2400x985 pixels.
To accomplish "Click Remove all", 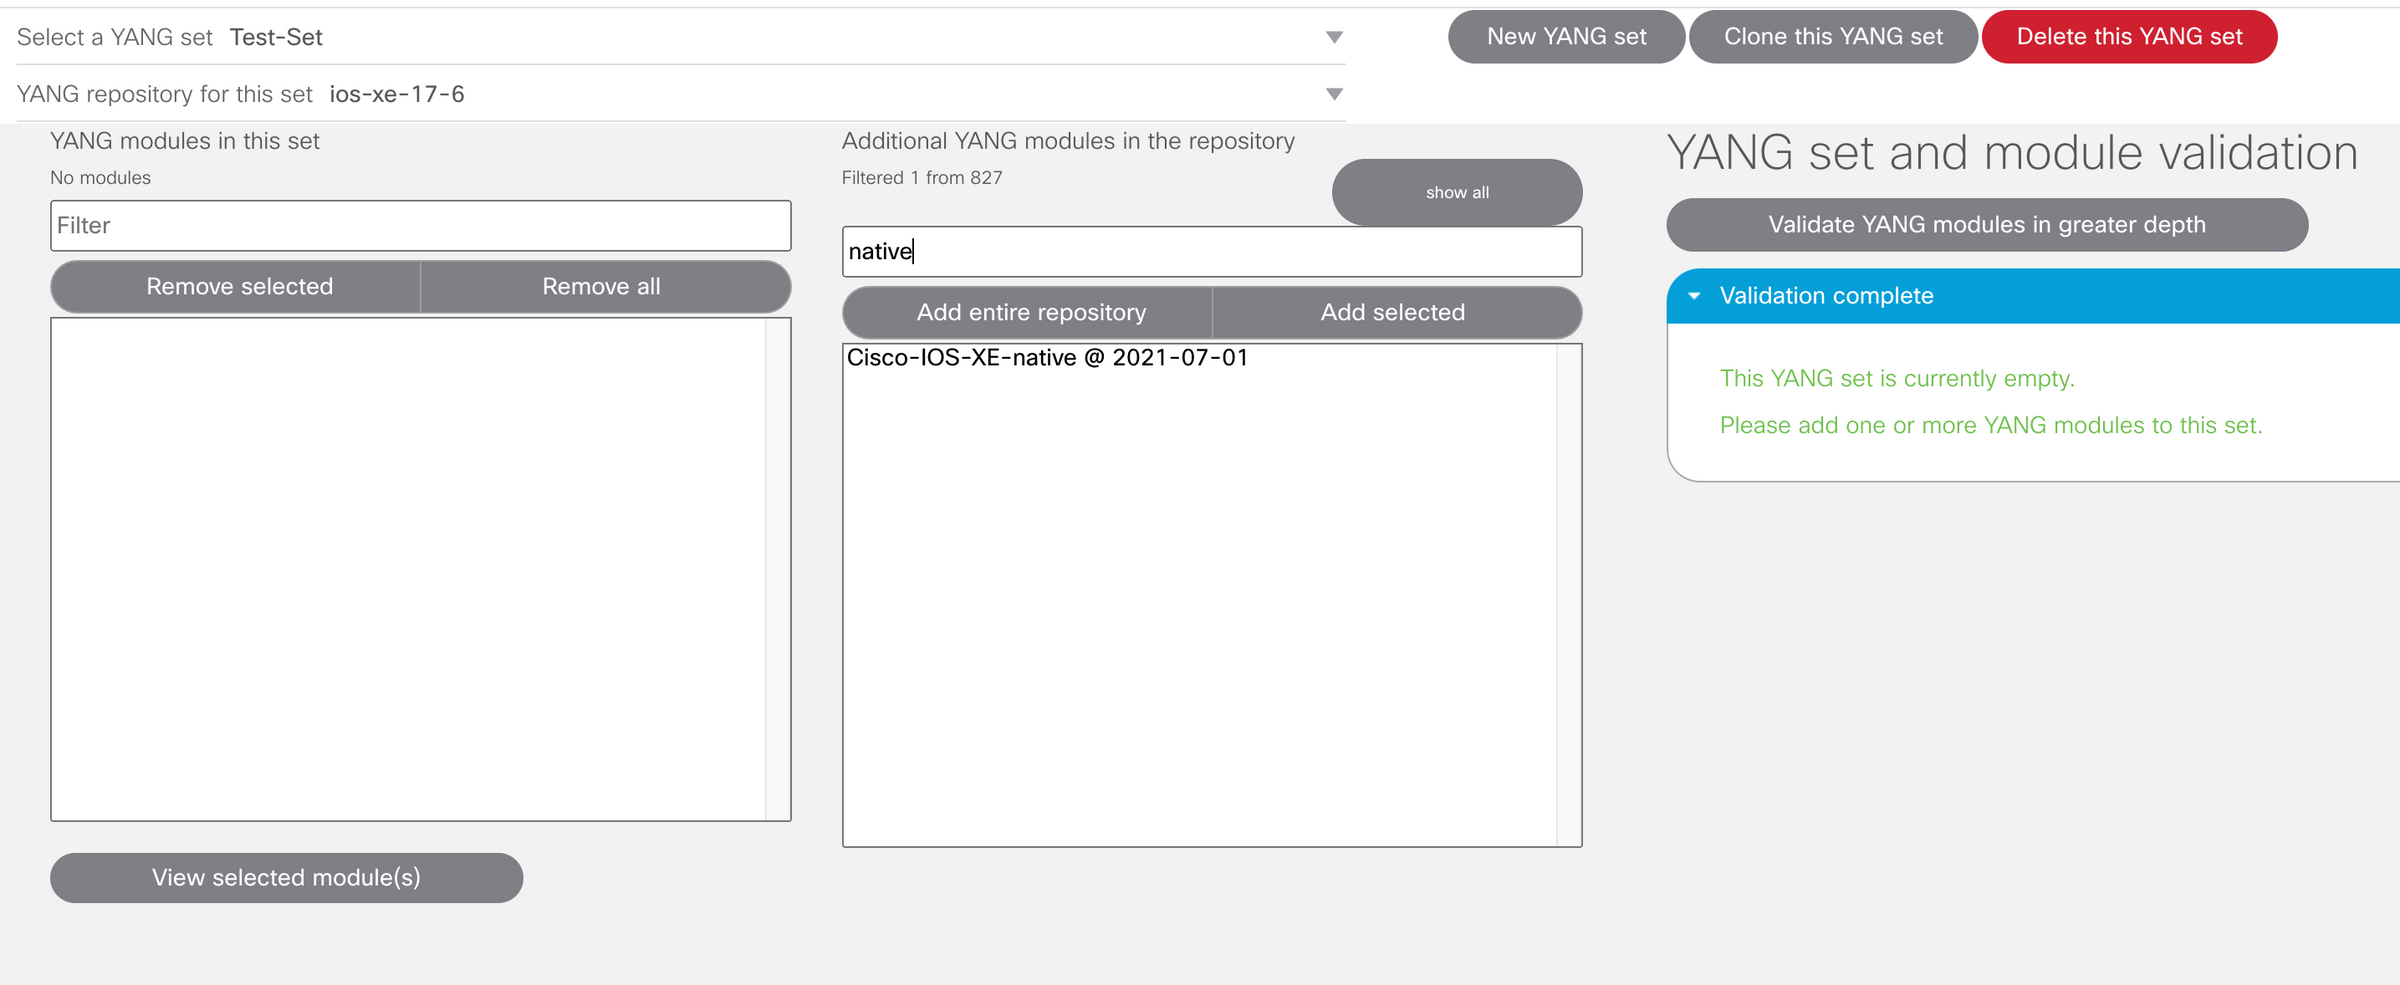I will (x=601, y=287).
